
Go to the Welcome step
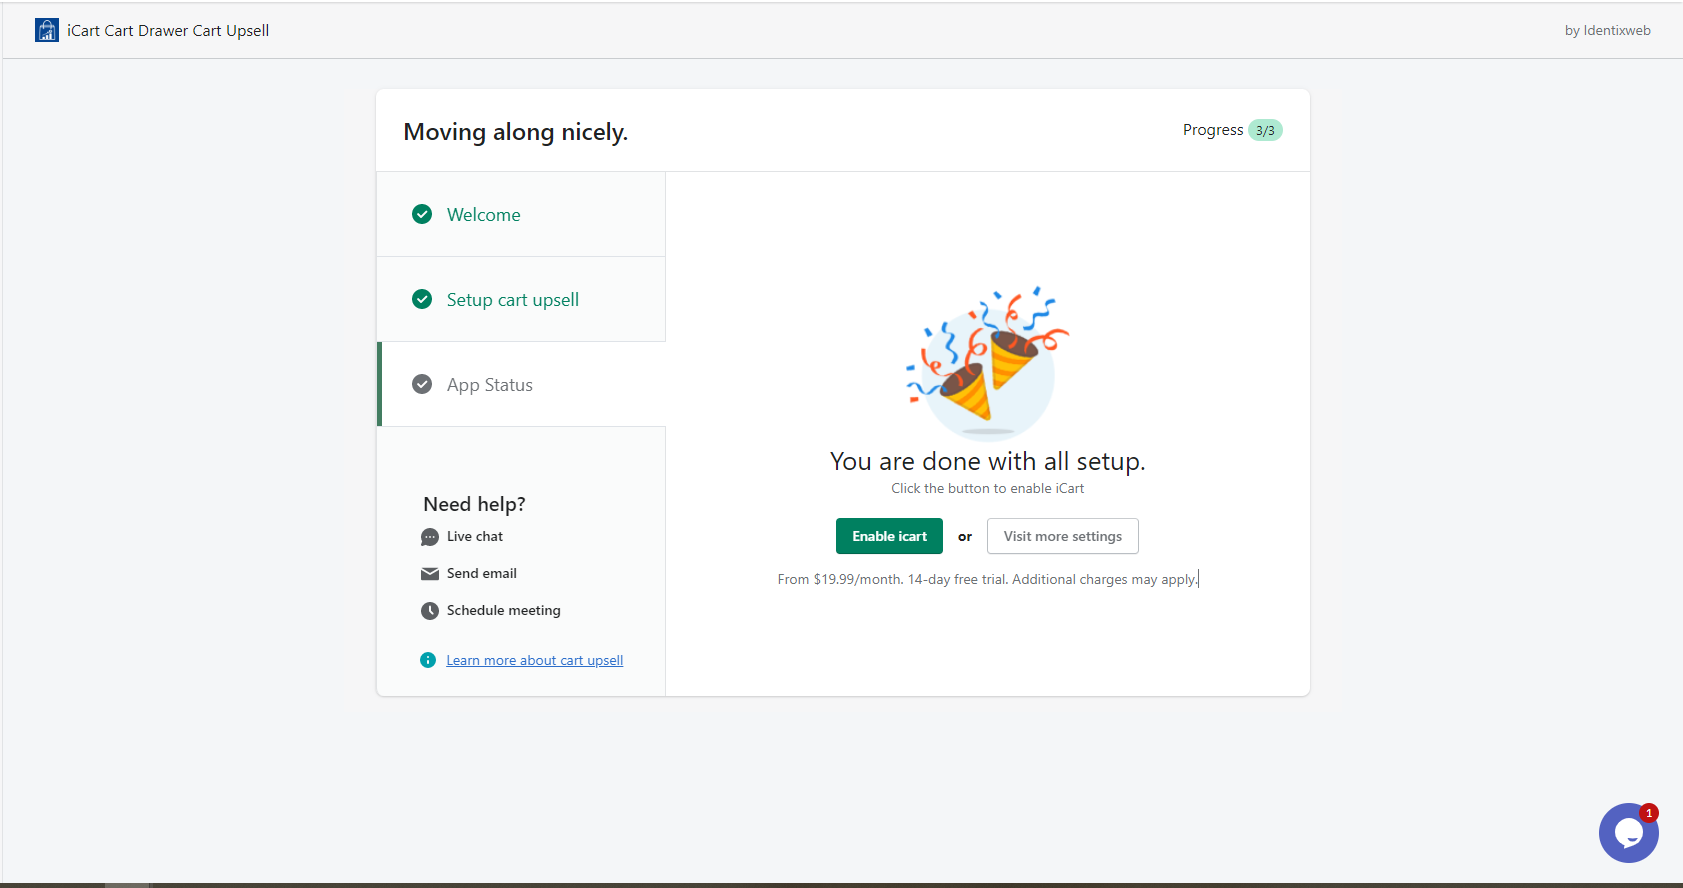tap(521, 214)
